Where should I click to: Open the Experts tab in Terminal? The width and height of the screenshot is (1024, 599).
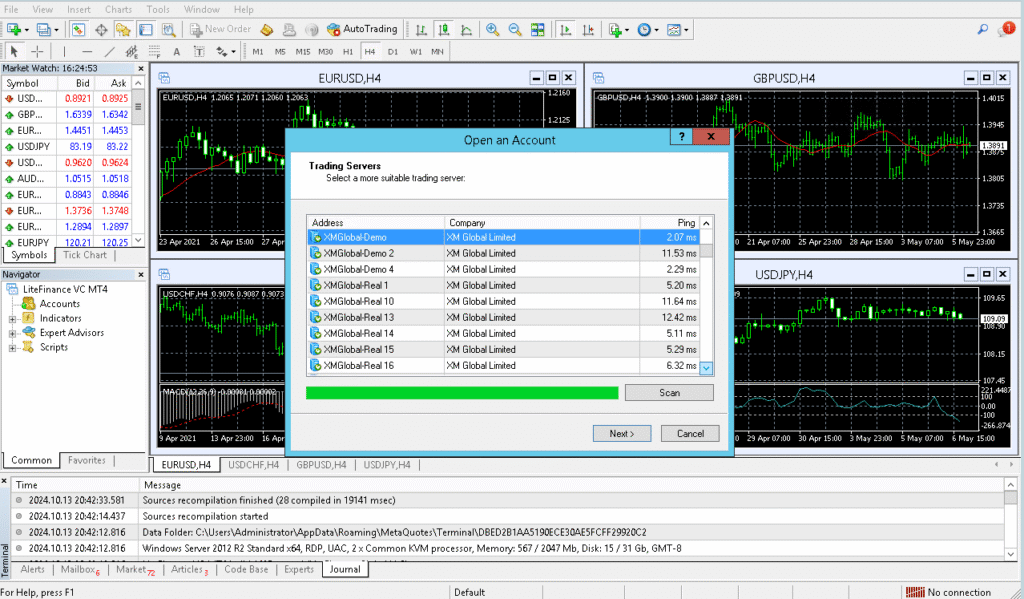pyautogui.click(x=298, y=569)
